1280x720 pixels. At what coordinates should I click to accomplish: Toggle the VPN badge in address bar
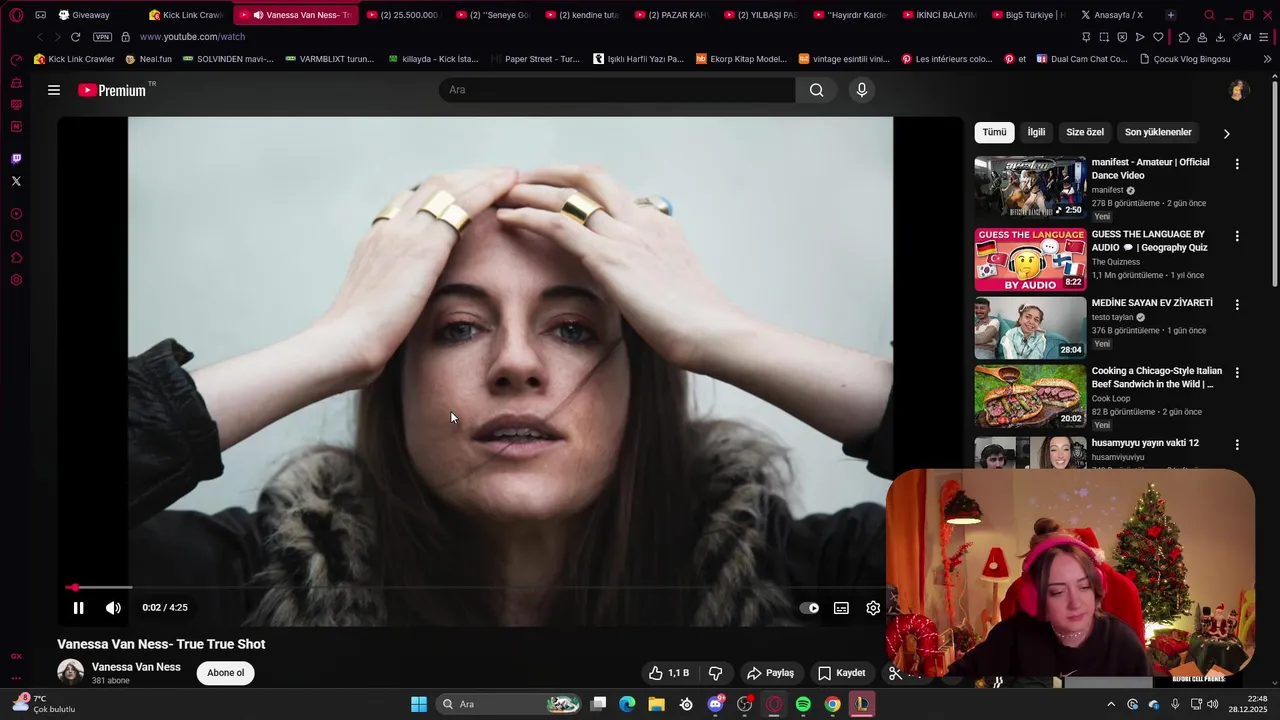pos(103,37)
